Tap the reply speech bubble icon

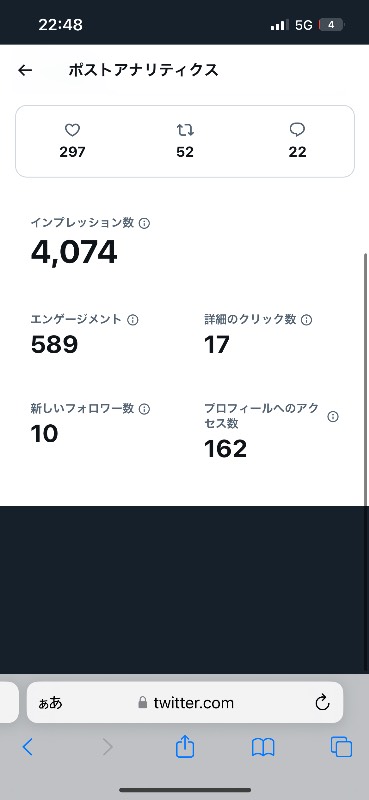297,131
